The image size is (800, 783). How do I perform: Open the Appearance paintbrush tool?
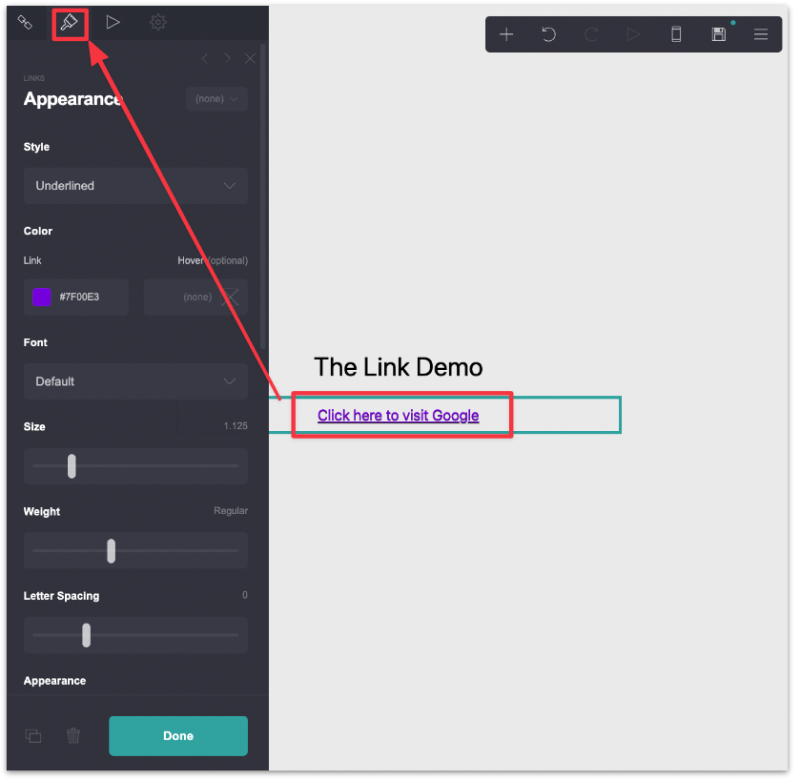pyautogui.click(x=68, y=22)
